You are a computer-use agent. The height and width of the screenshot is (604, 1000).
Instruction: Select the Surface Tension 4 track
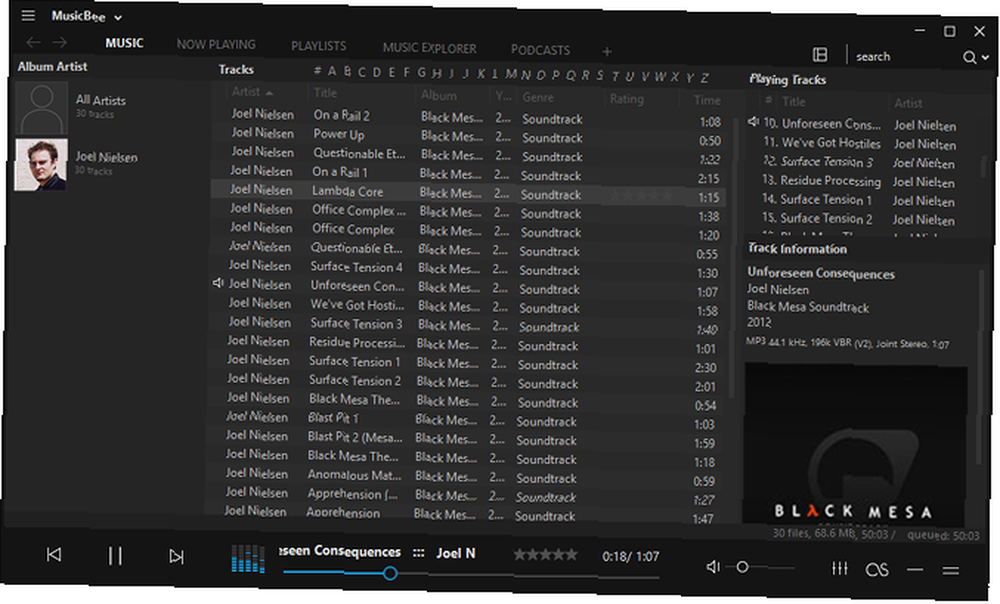click(468, 269)
